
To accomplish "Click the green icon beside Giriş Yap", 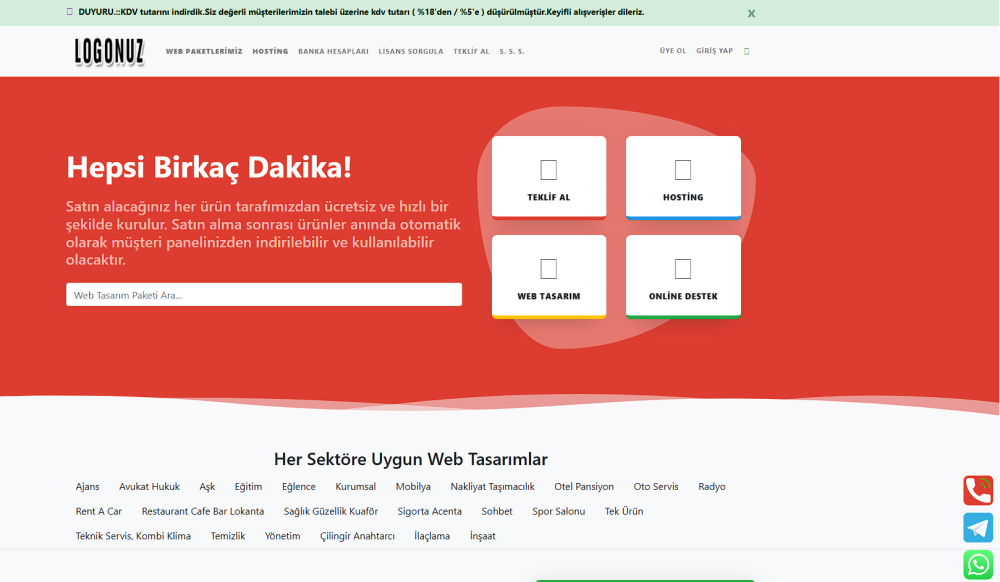I will pos(746,51).
